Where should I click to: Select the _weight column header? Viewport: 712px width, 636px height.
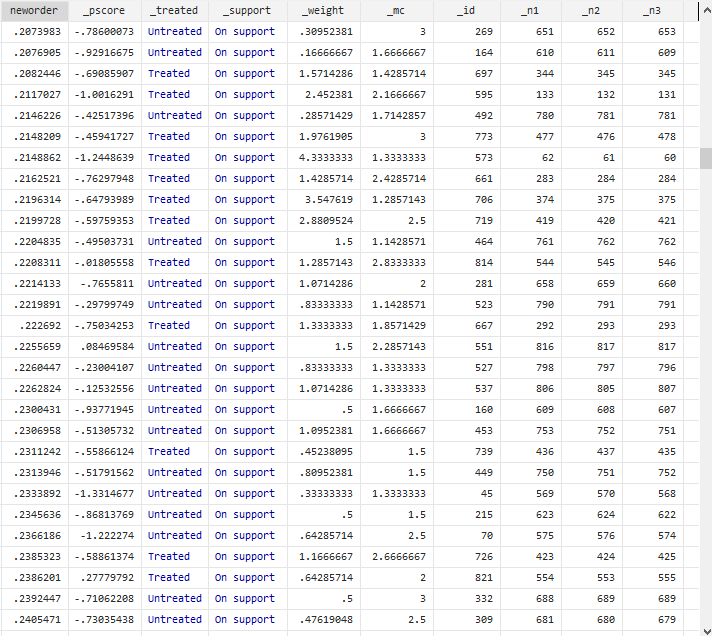pos(324,10)
